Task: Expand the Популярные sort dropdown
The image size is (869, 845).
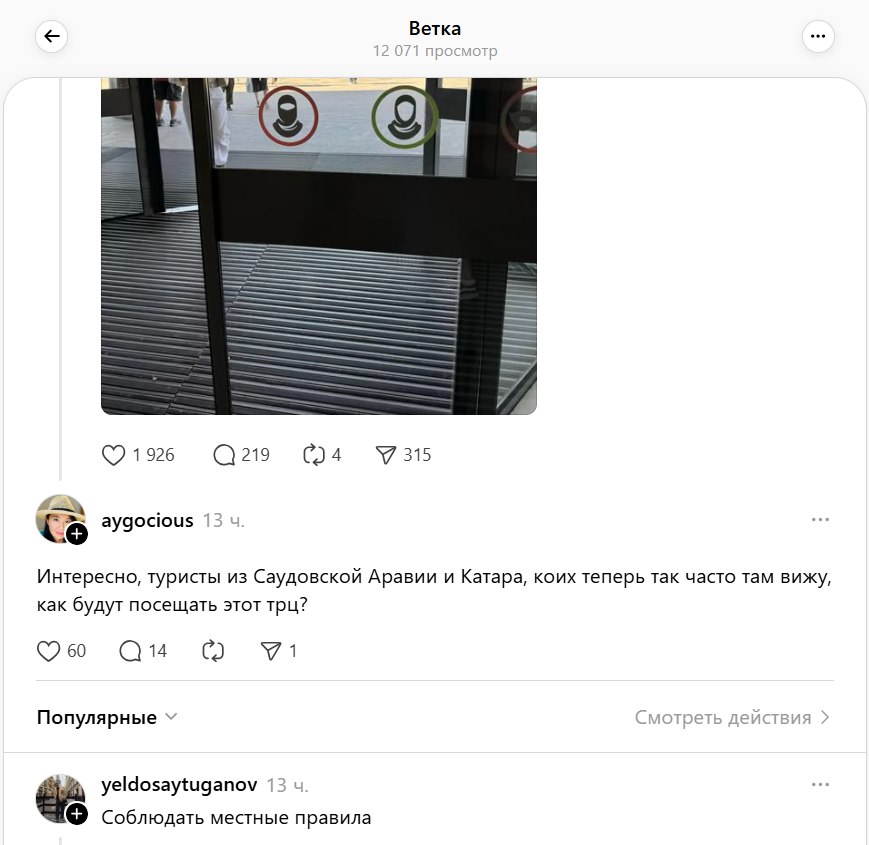Action: tap(107, 718)
